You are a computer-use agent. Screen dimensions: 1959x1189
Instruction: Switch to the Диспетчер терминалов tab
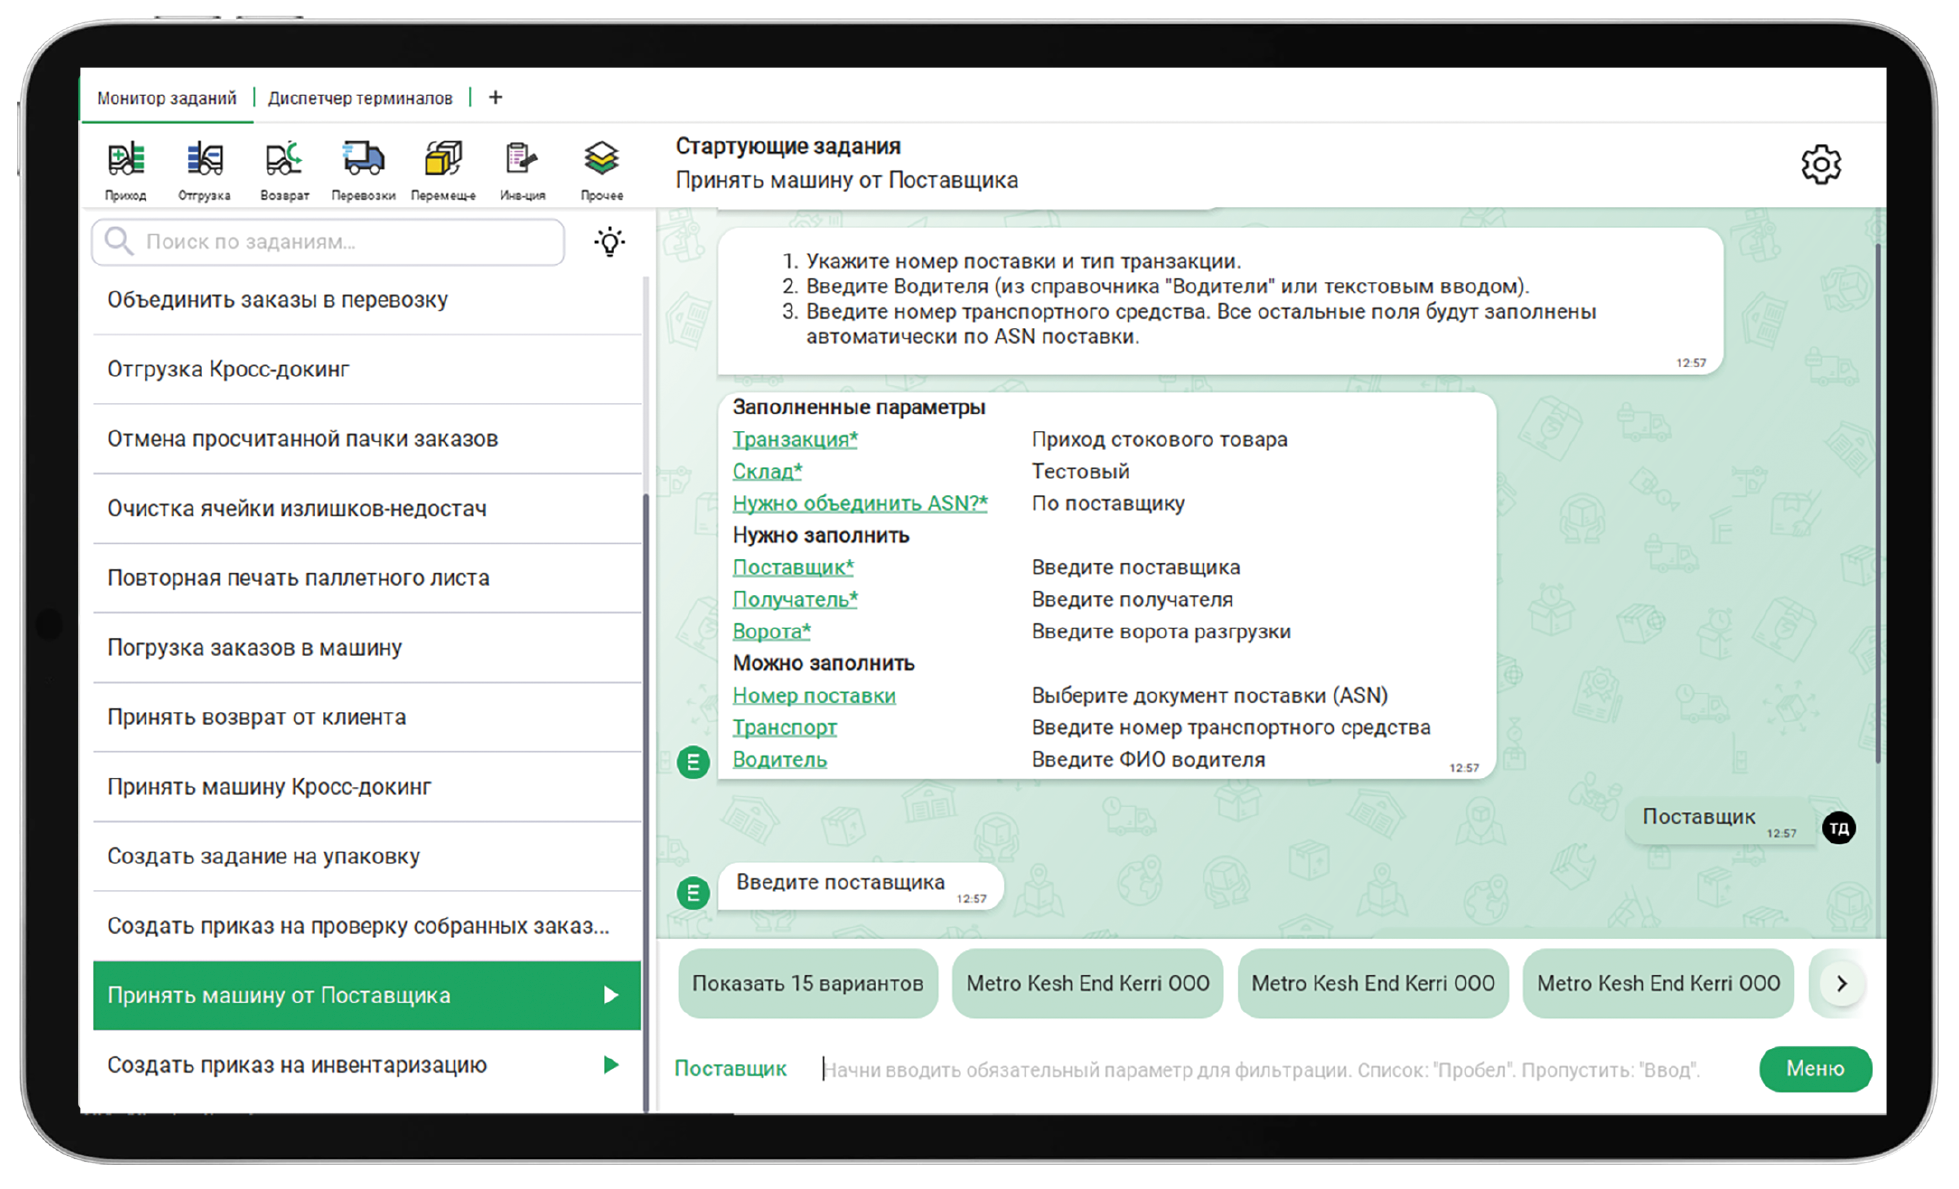pyautogui.click(x=360, y=98)
